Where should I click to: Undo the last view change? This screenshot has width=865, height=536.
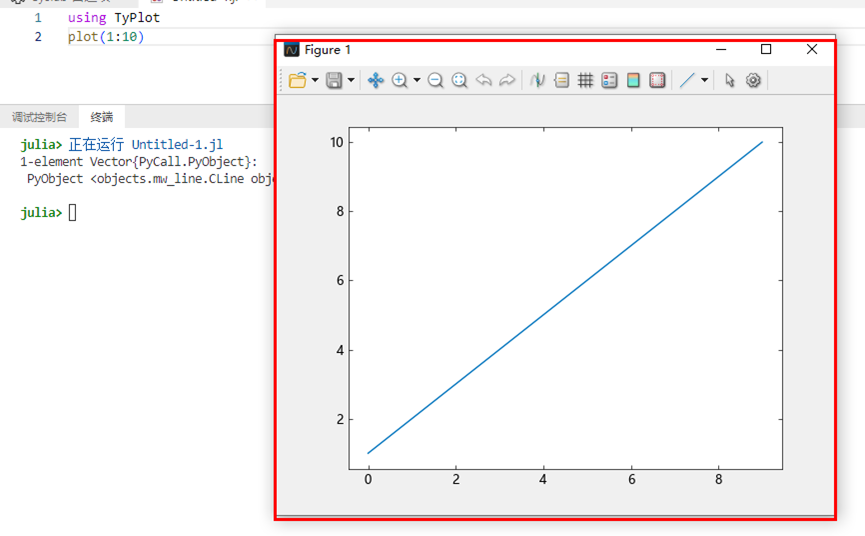coord(483,81)
